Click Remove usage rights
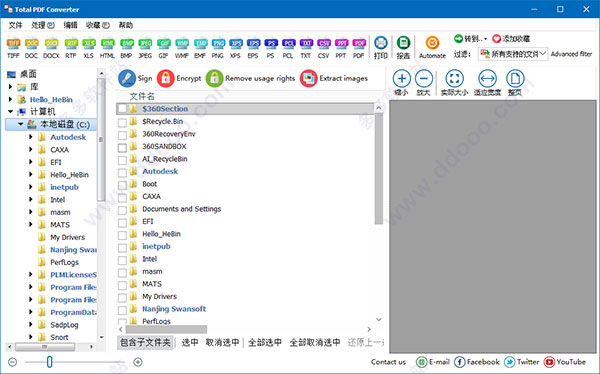The image size is (600, 374). [x=251, y=78]
